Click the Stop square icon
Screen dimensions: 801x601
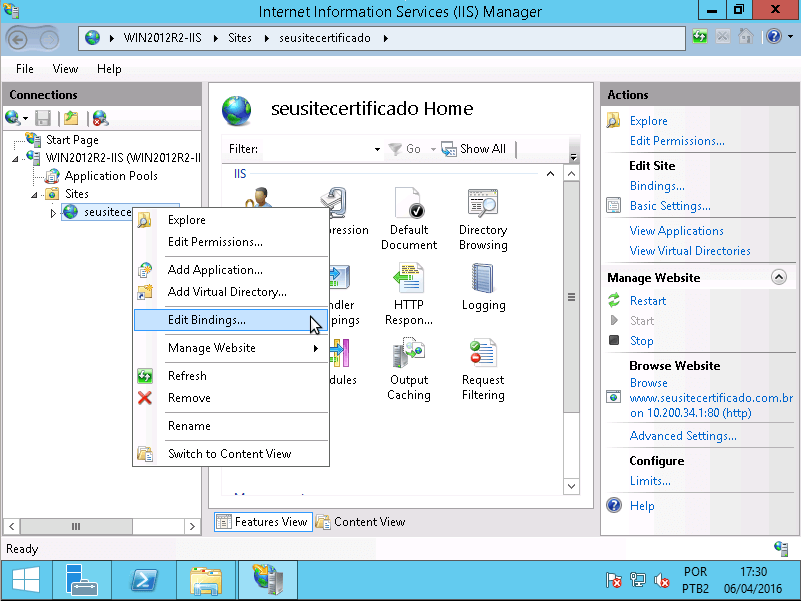614,340
